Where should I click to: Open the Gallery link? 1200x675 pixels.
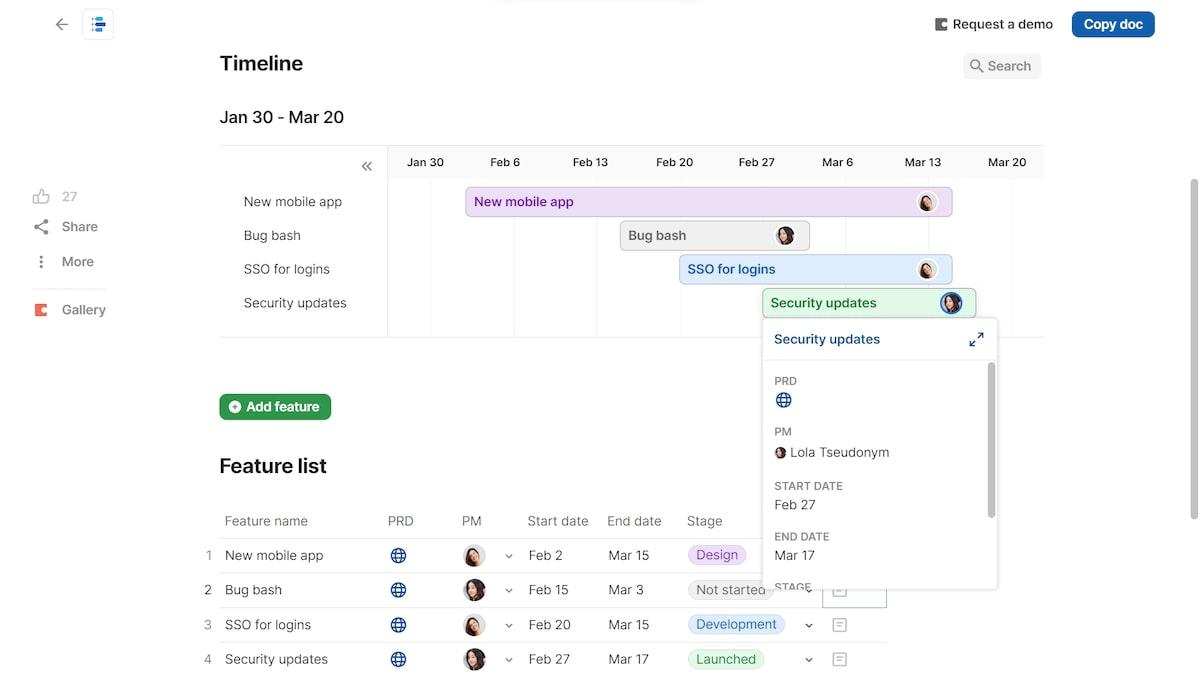pos(83,310)
